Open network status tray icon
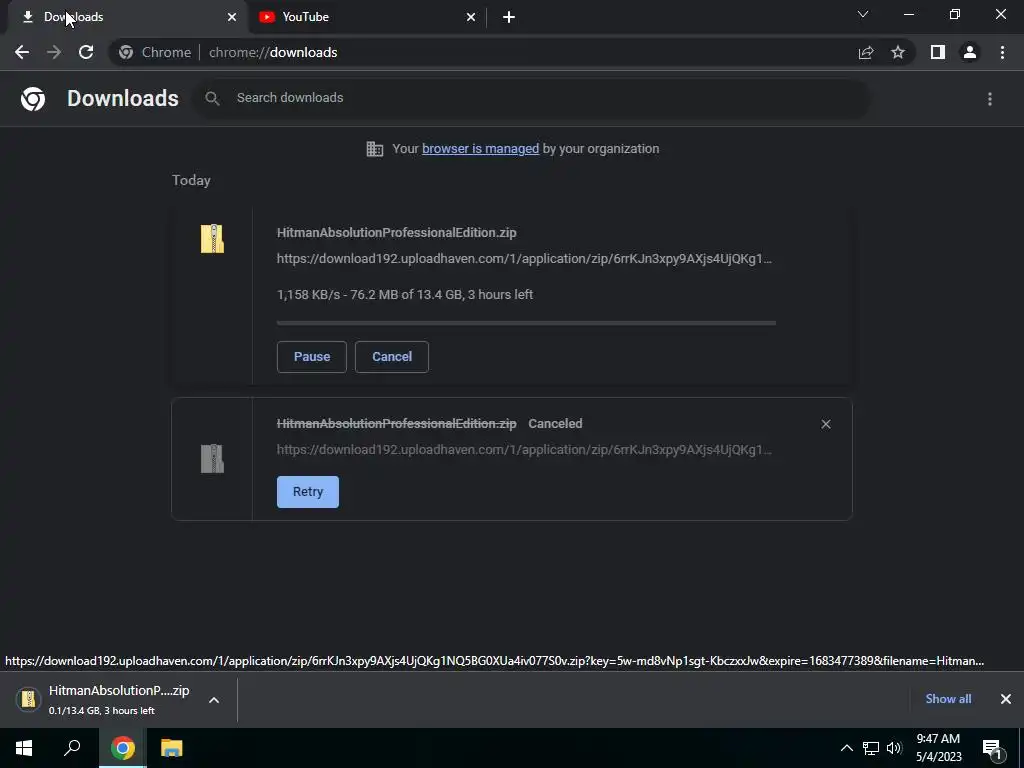The height and width of the screenshot is (768, 1024). (871, 748)
